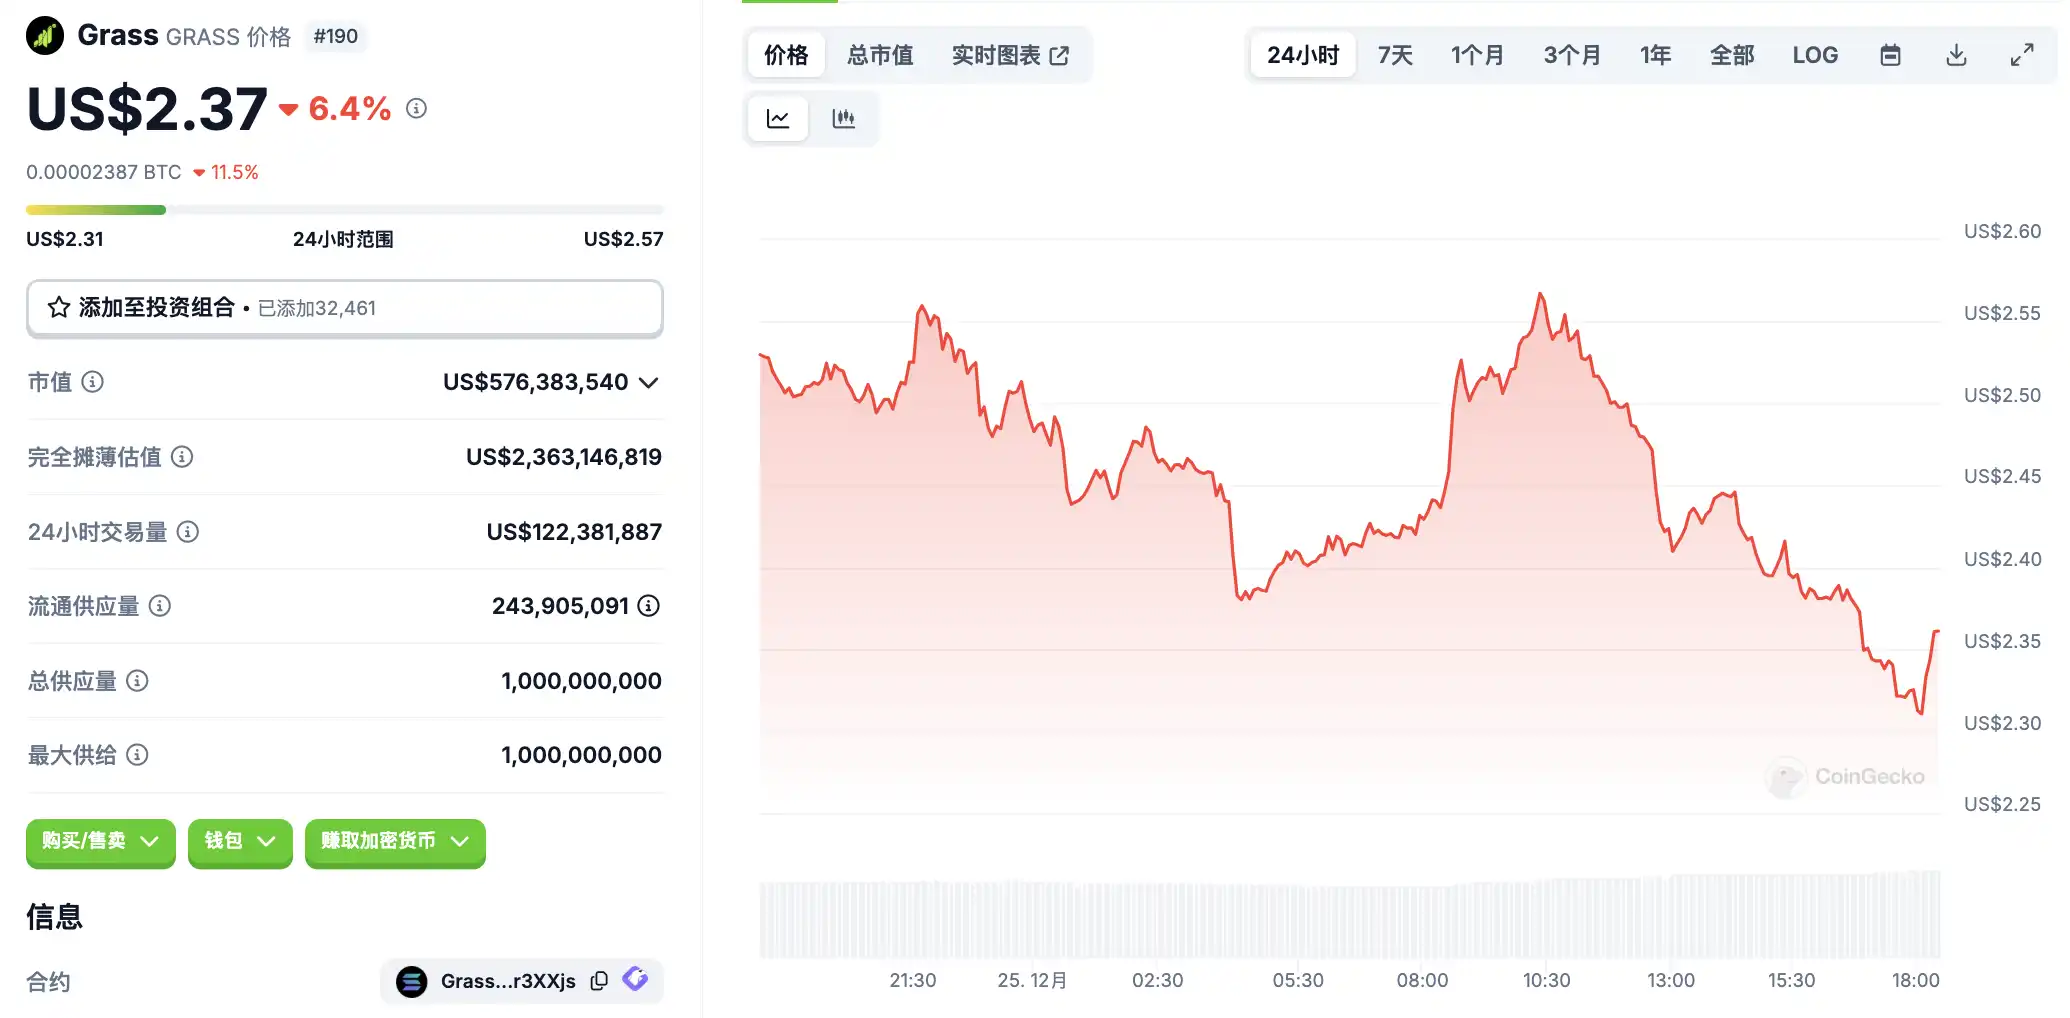Click the 24小时范围 price range bar

(x=344, y=210)
